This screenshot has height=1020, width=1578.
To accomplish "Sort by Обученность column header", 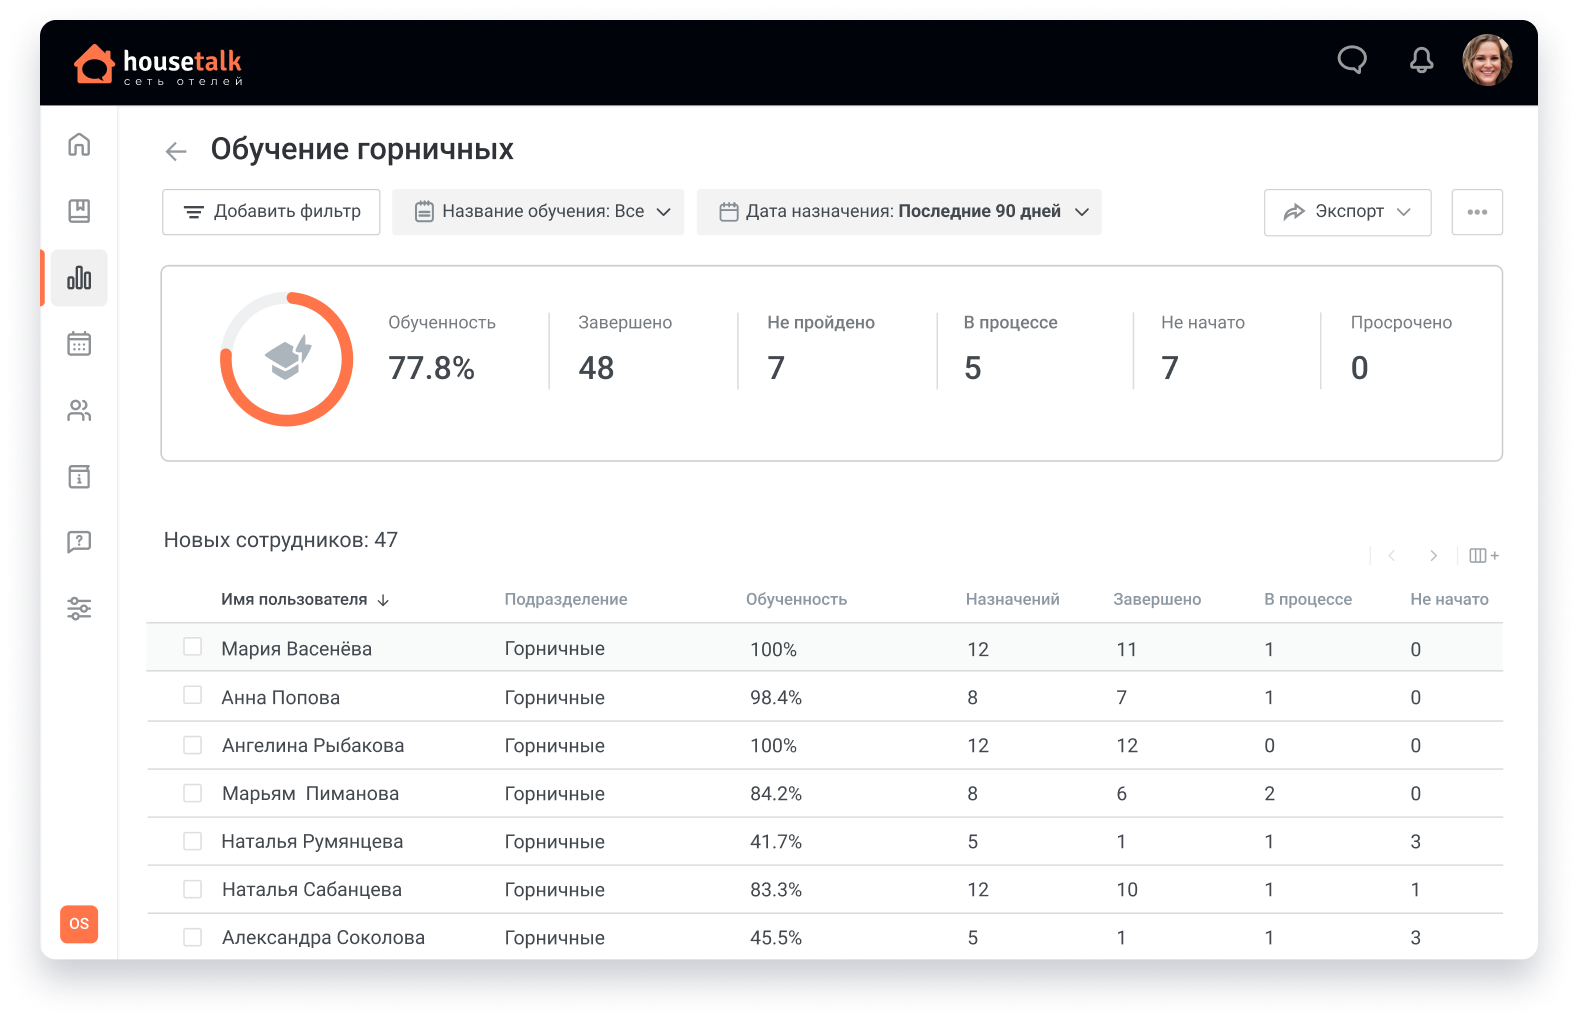I will [796, 599].
